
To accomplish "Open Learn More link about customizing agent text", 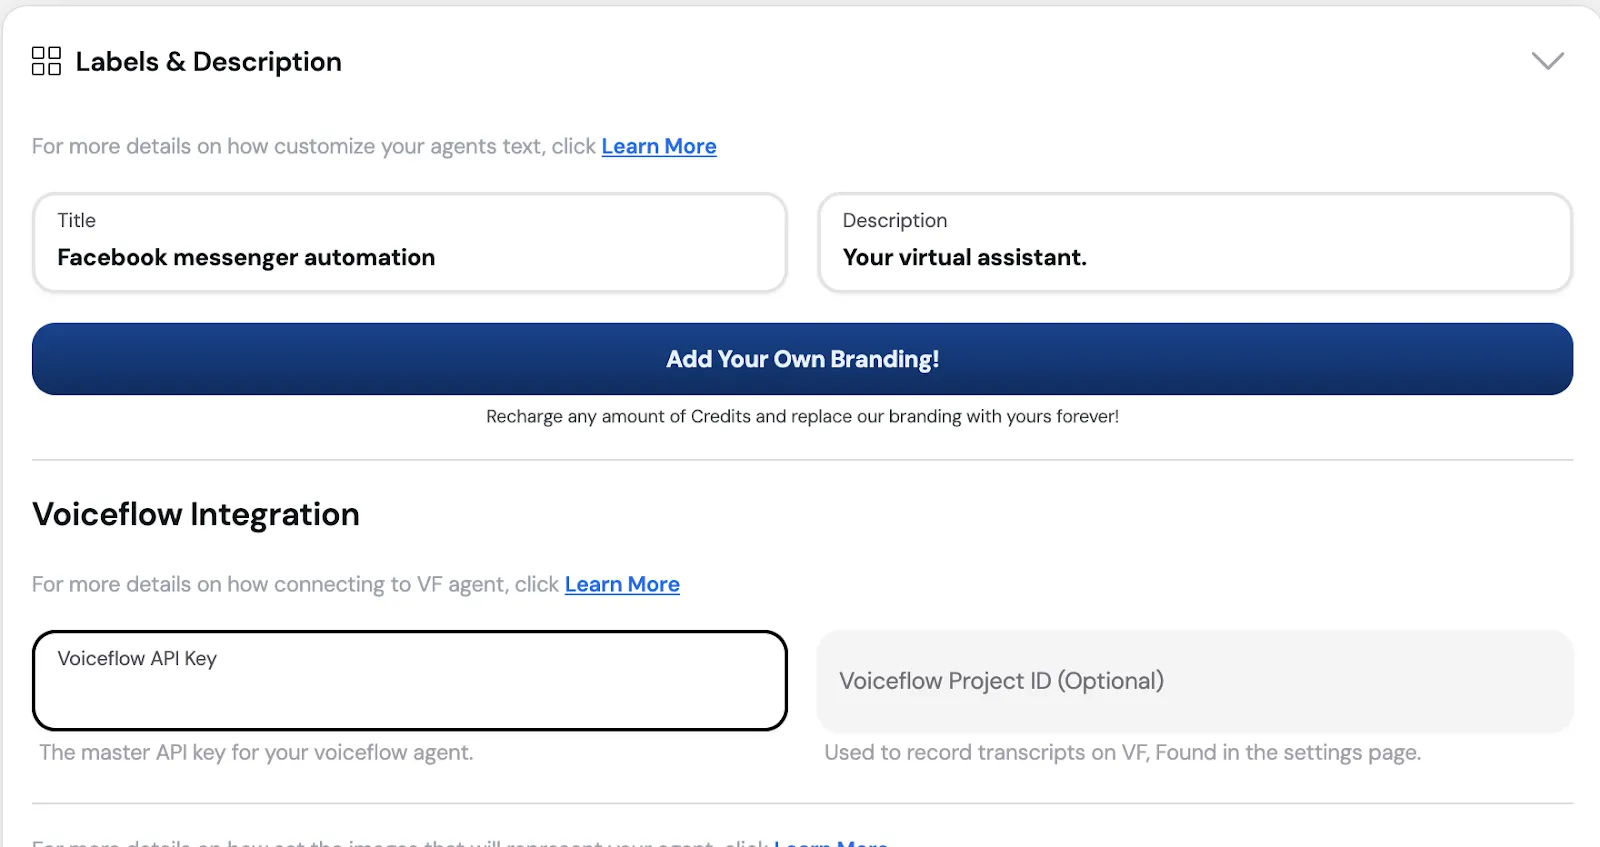I will (659, 146).
